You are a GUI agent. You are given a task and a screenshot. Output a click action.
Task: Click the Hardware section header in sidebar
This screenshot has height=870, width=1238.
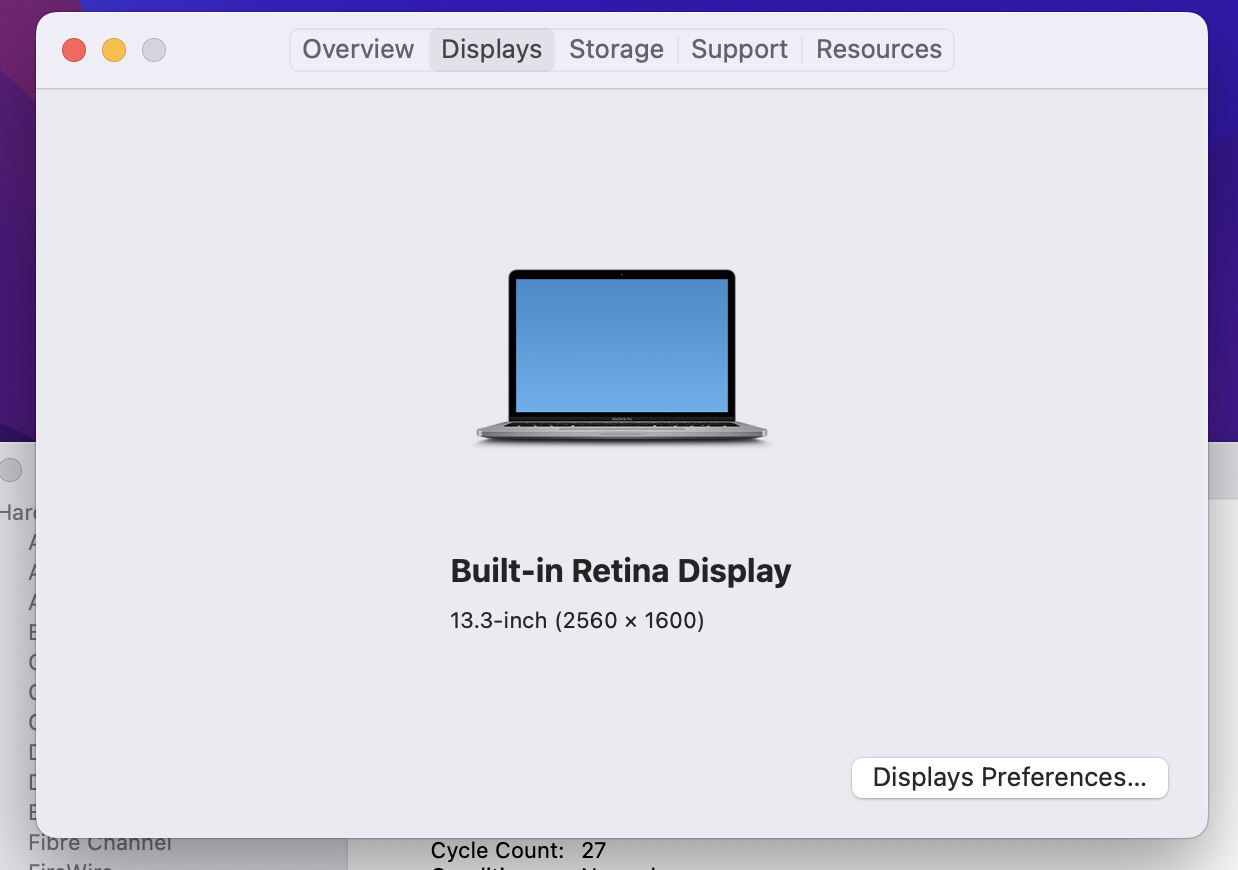[17, 513]
